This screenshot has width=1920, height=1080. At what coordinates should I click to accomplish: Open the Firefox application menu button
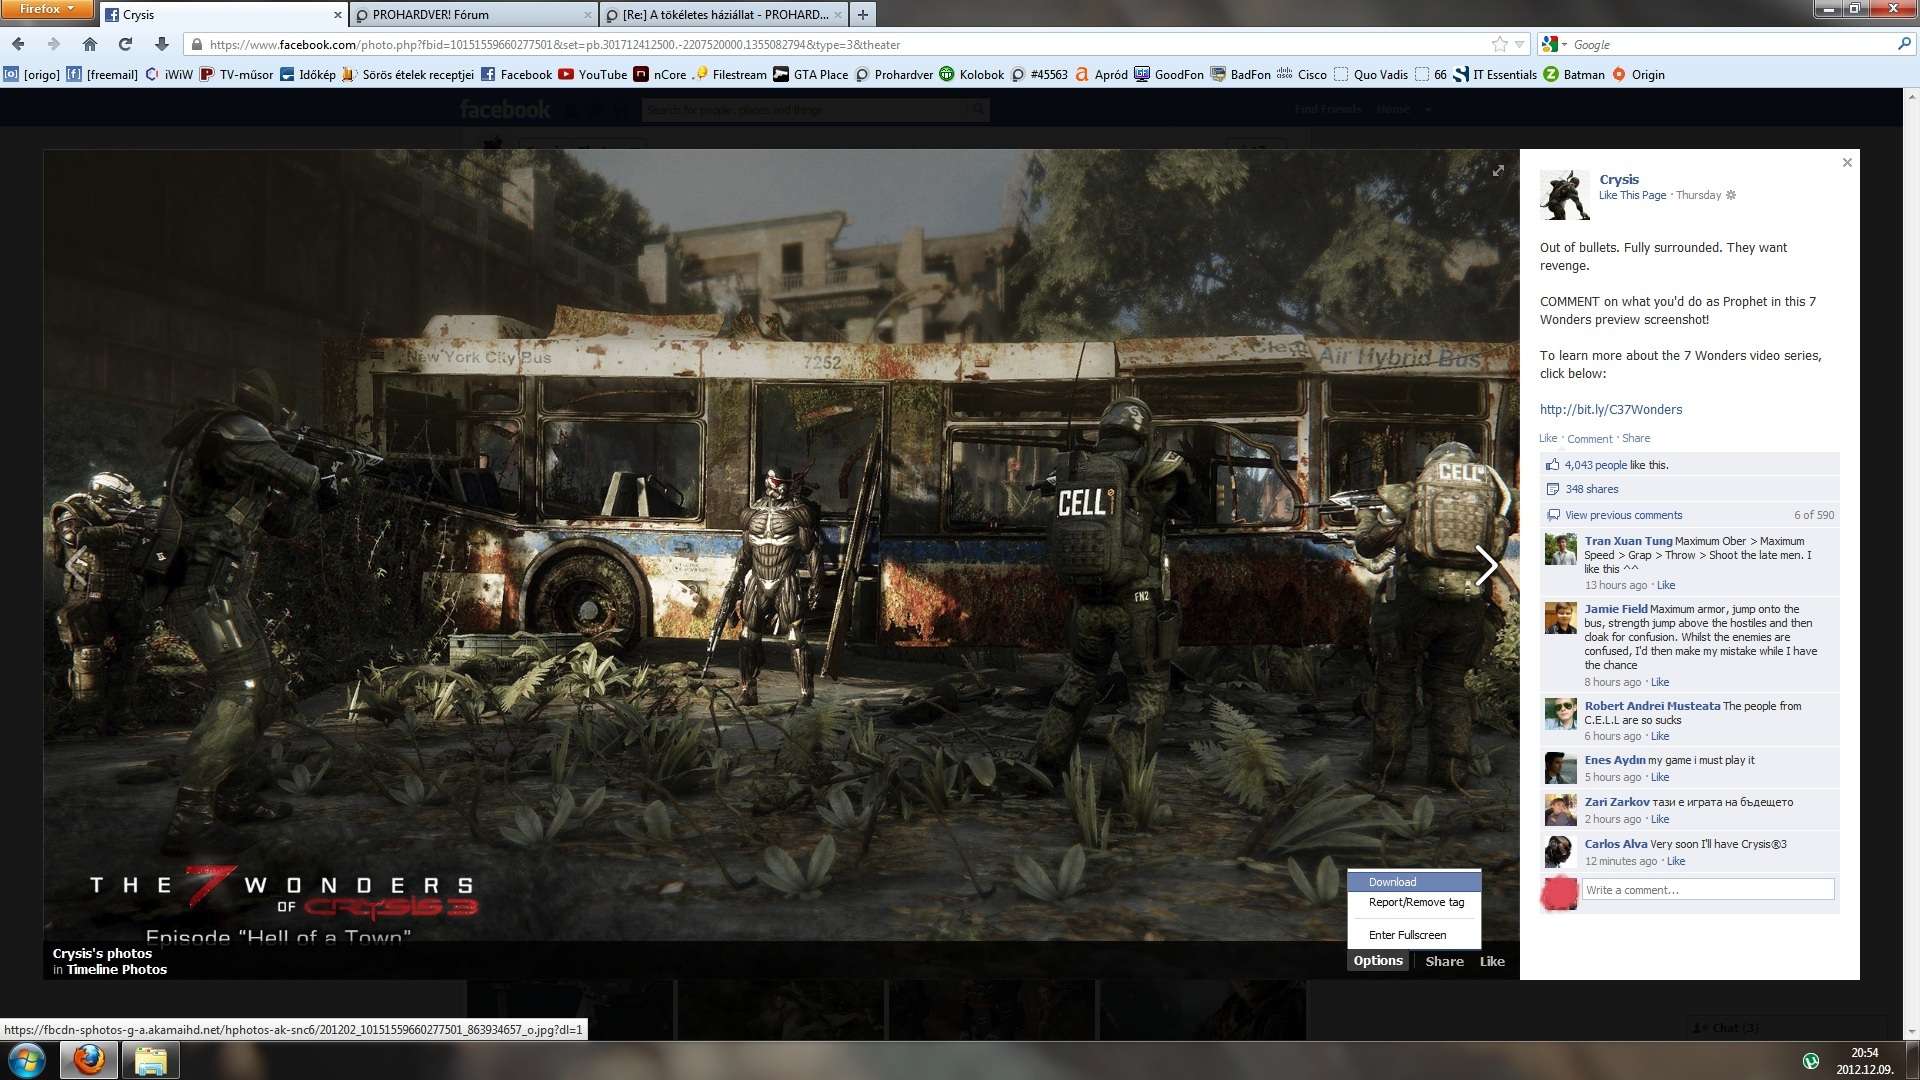pyautogui.click(x=47, y=9)
